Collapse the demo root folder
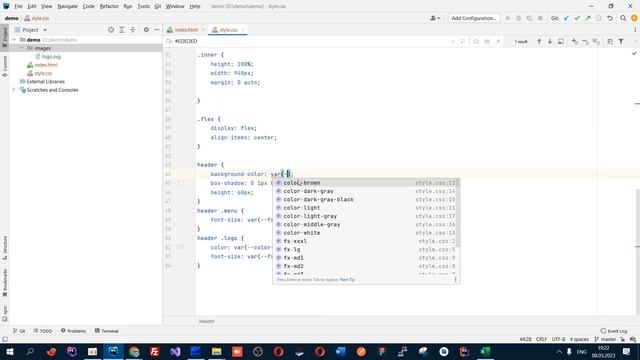The image size is (640, 360). (14, 40)
